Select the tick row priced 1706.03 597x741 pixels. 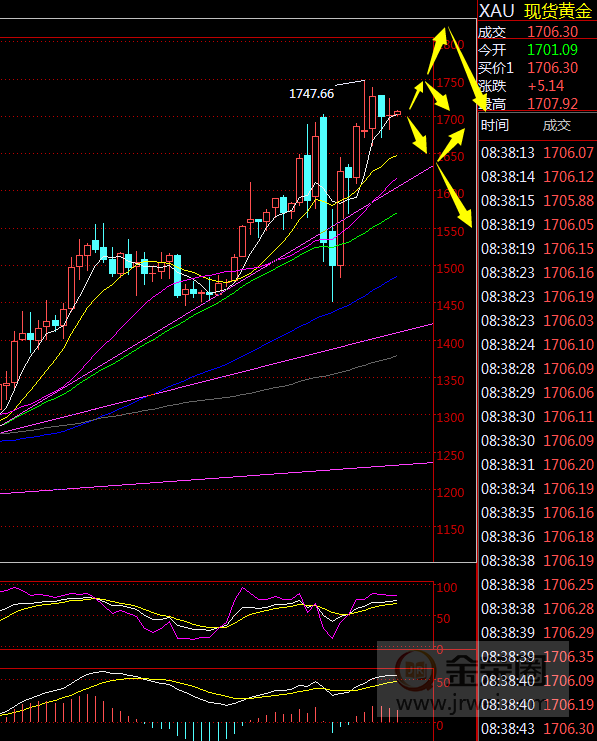[537, 320]
